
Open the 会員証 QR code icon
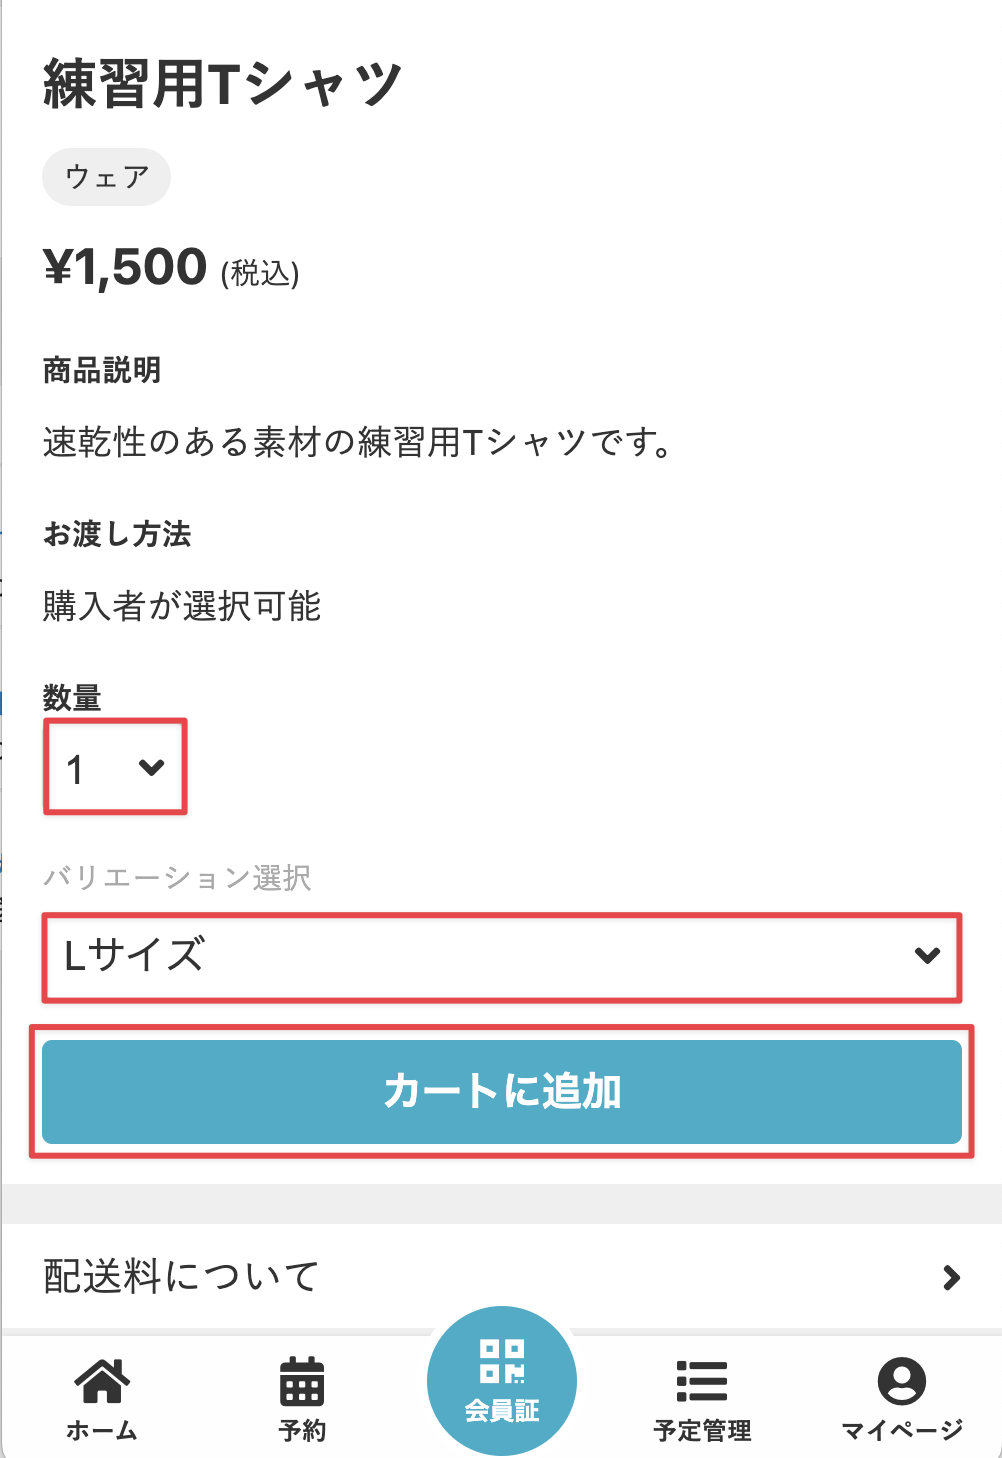(502, 1361)
